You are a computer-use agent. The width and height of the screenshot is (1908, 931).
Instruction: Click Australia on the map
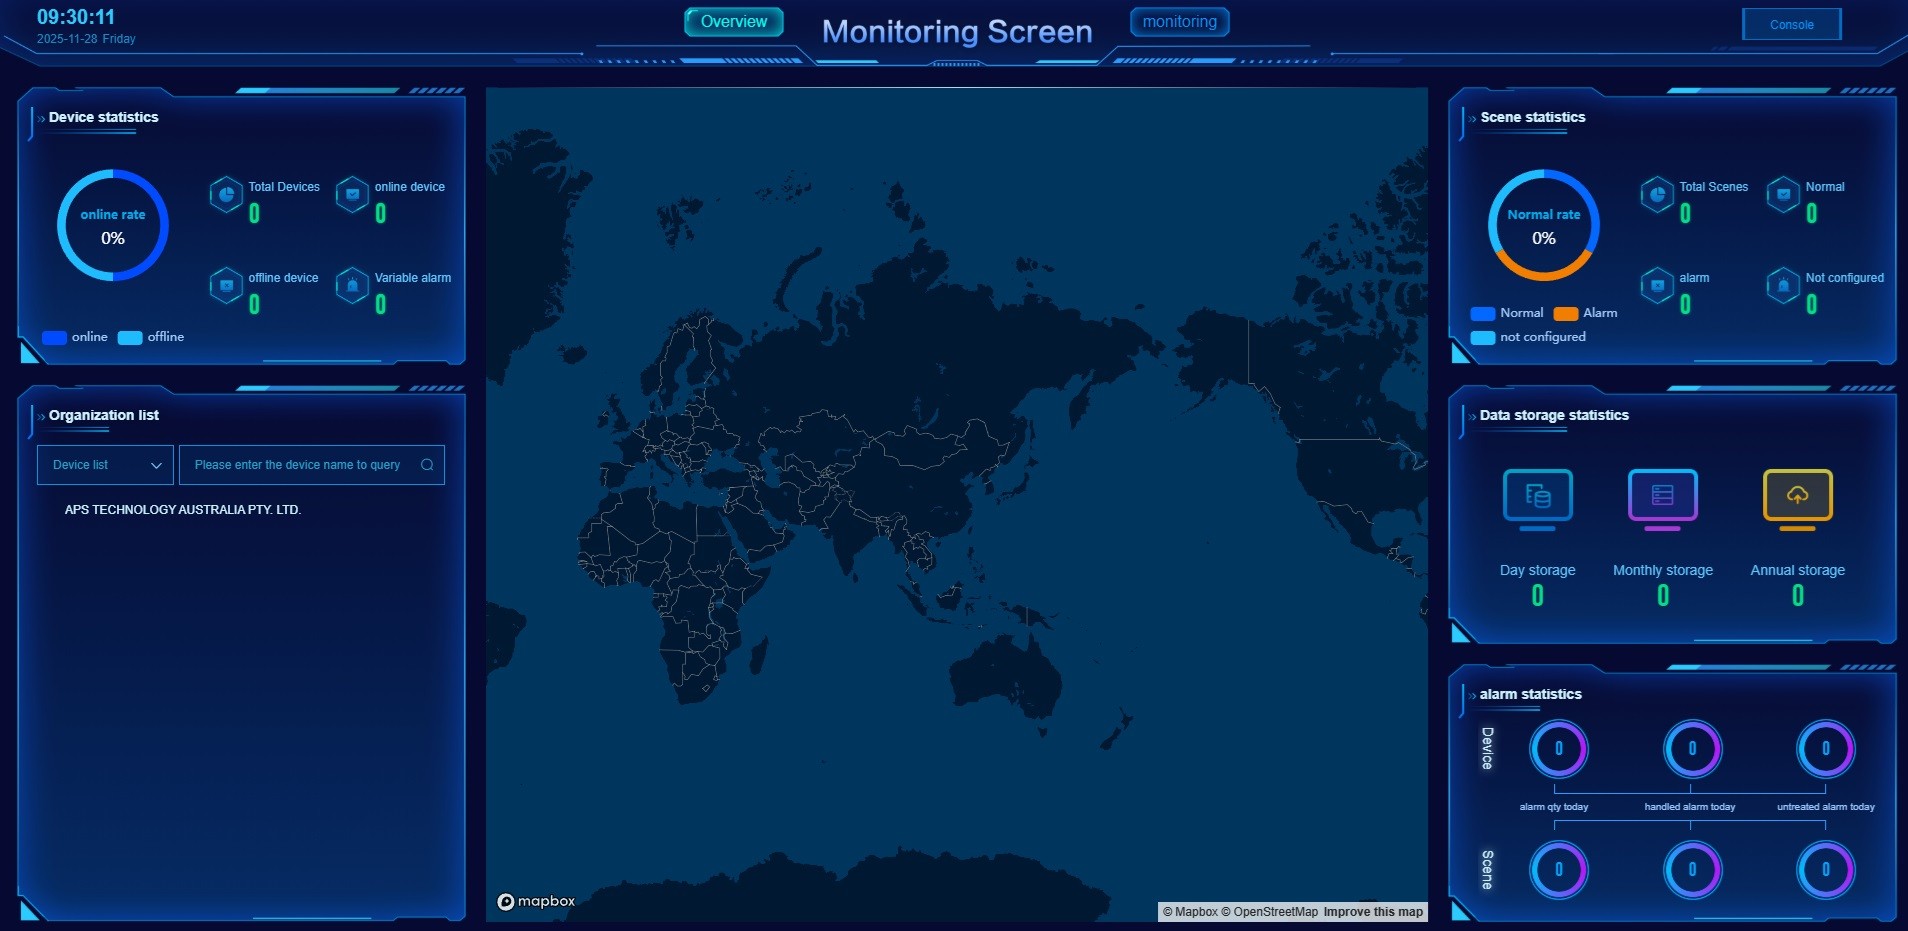click(1005, 680)
